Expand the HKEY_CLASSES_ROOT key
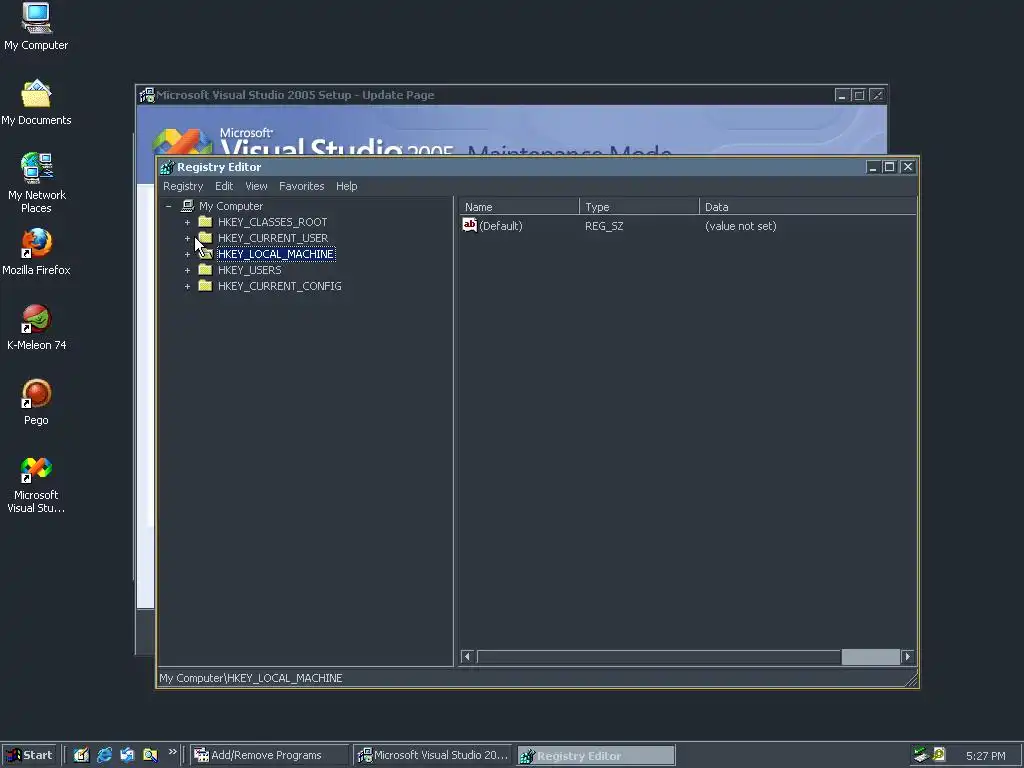This screenshot has width=1024, height=768. 187,222
